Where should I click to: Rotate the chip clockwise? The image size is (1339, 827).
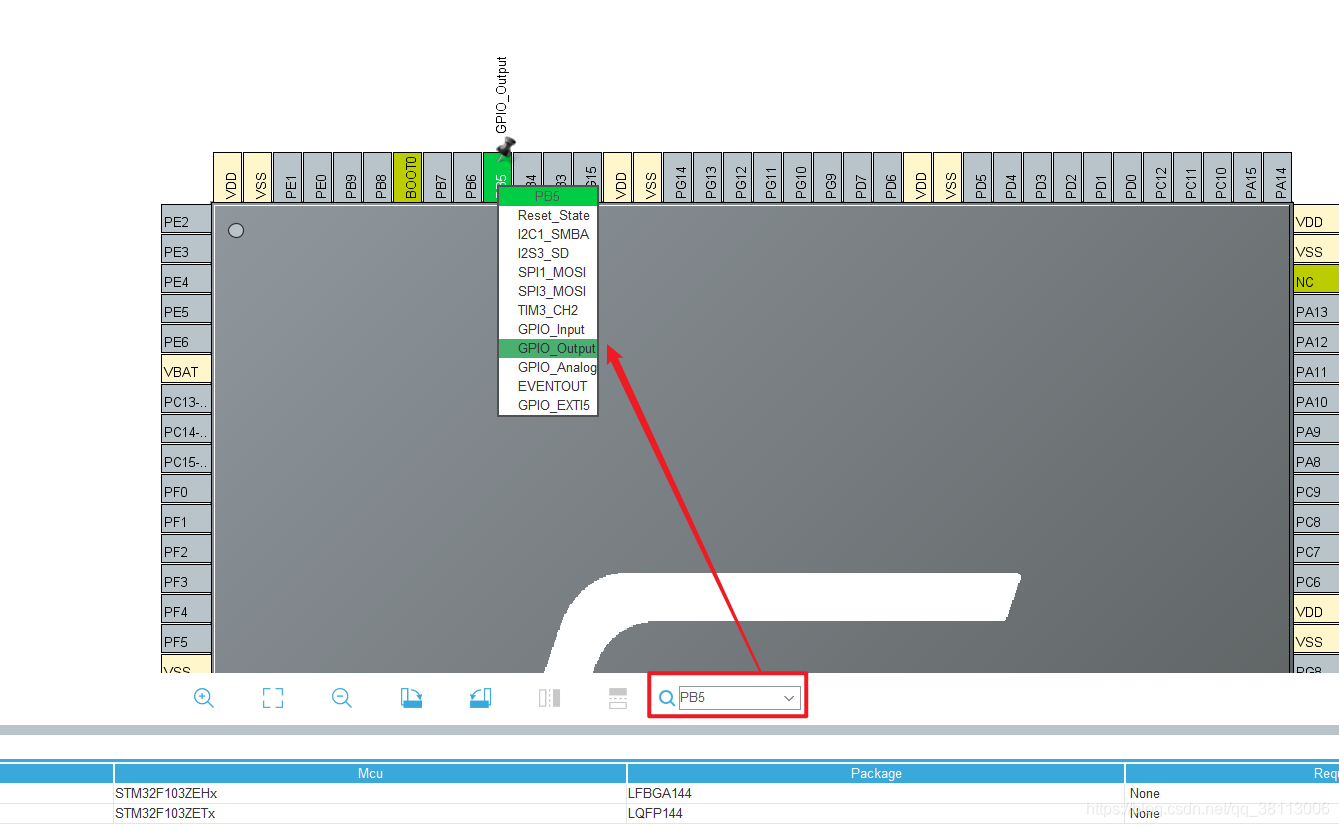pyautogui.click(x=410, y=697)
